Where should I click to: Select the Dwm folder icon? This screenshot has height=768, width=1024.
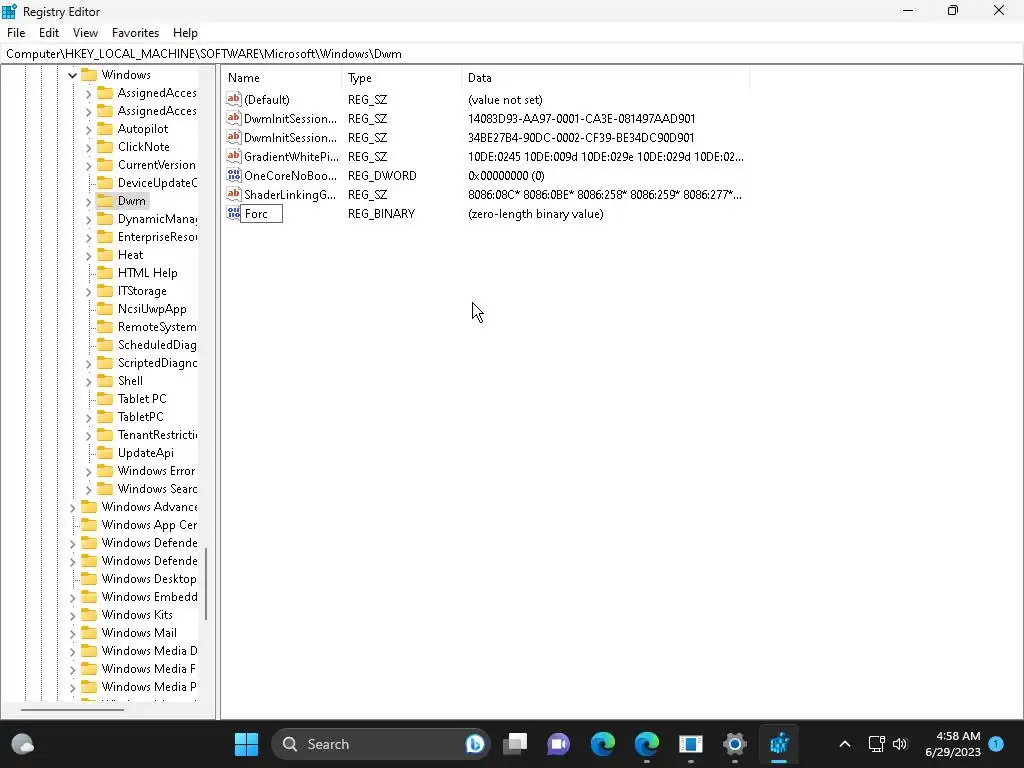click(x=105, y=200)
